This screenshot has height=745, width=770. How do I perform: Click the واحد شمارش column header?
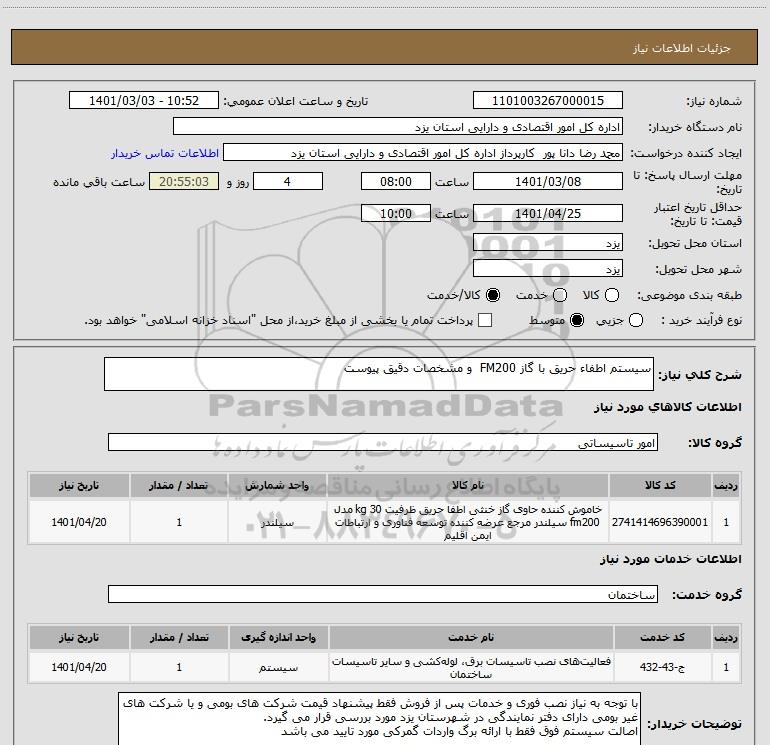coord(277,485)
